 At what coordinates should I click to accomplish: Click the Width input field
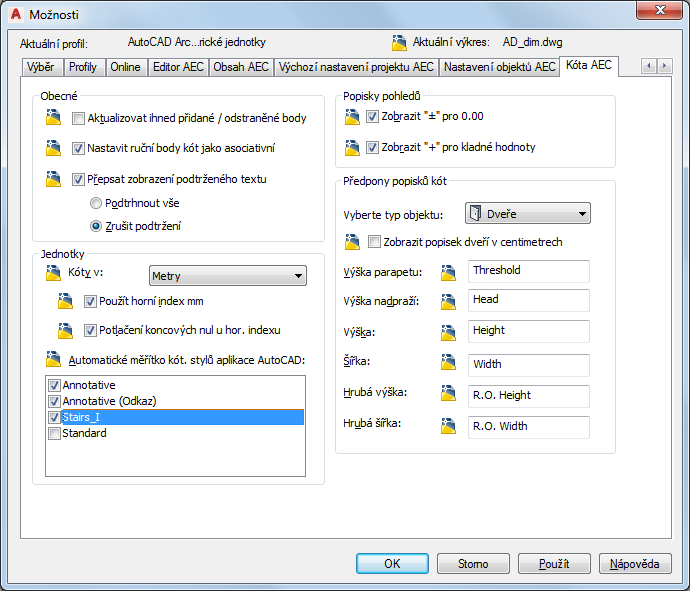point(529,365)
